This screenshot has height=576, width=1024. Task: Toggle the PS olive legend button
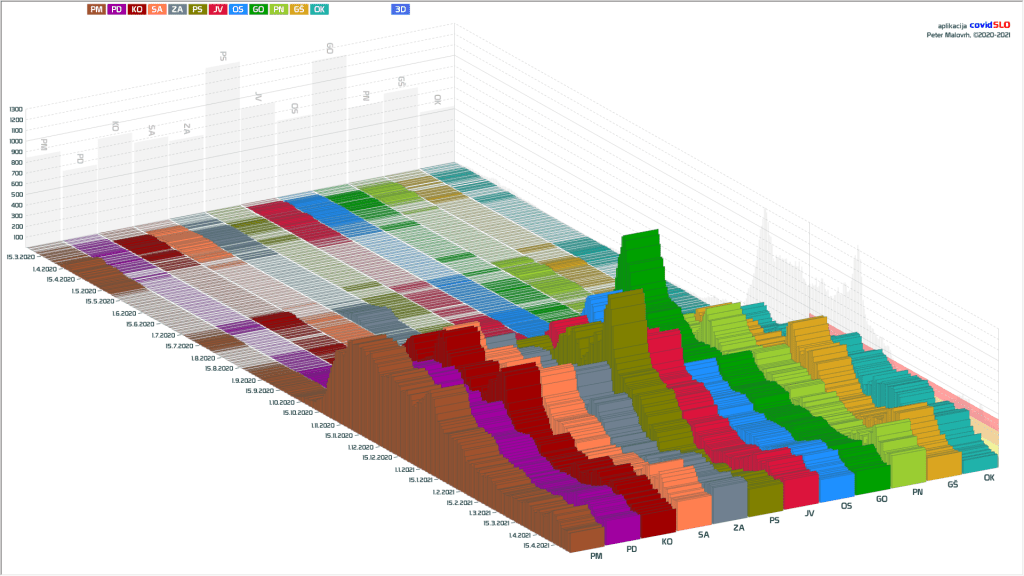point(198,9)
